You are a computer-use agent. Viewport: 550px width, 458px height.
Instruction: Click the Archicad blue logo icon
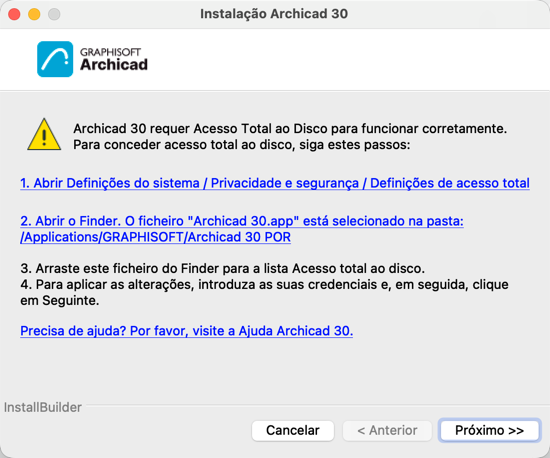pos(55,59)
